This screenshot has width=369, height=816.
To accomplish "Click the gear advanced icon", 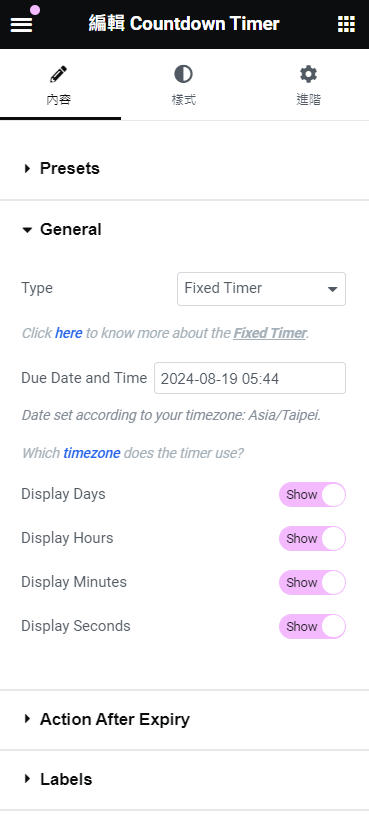I will coord(308,74).
